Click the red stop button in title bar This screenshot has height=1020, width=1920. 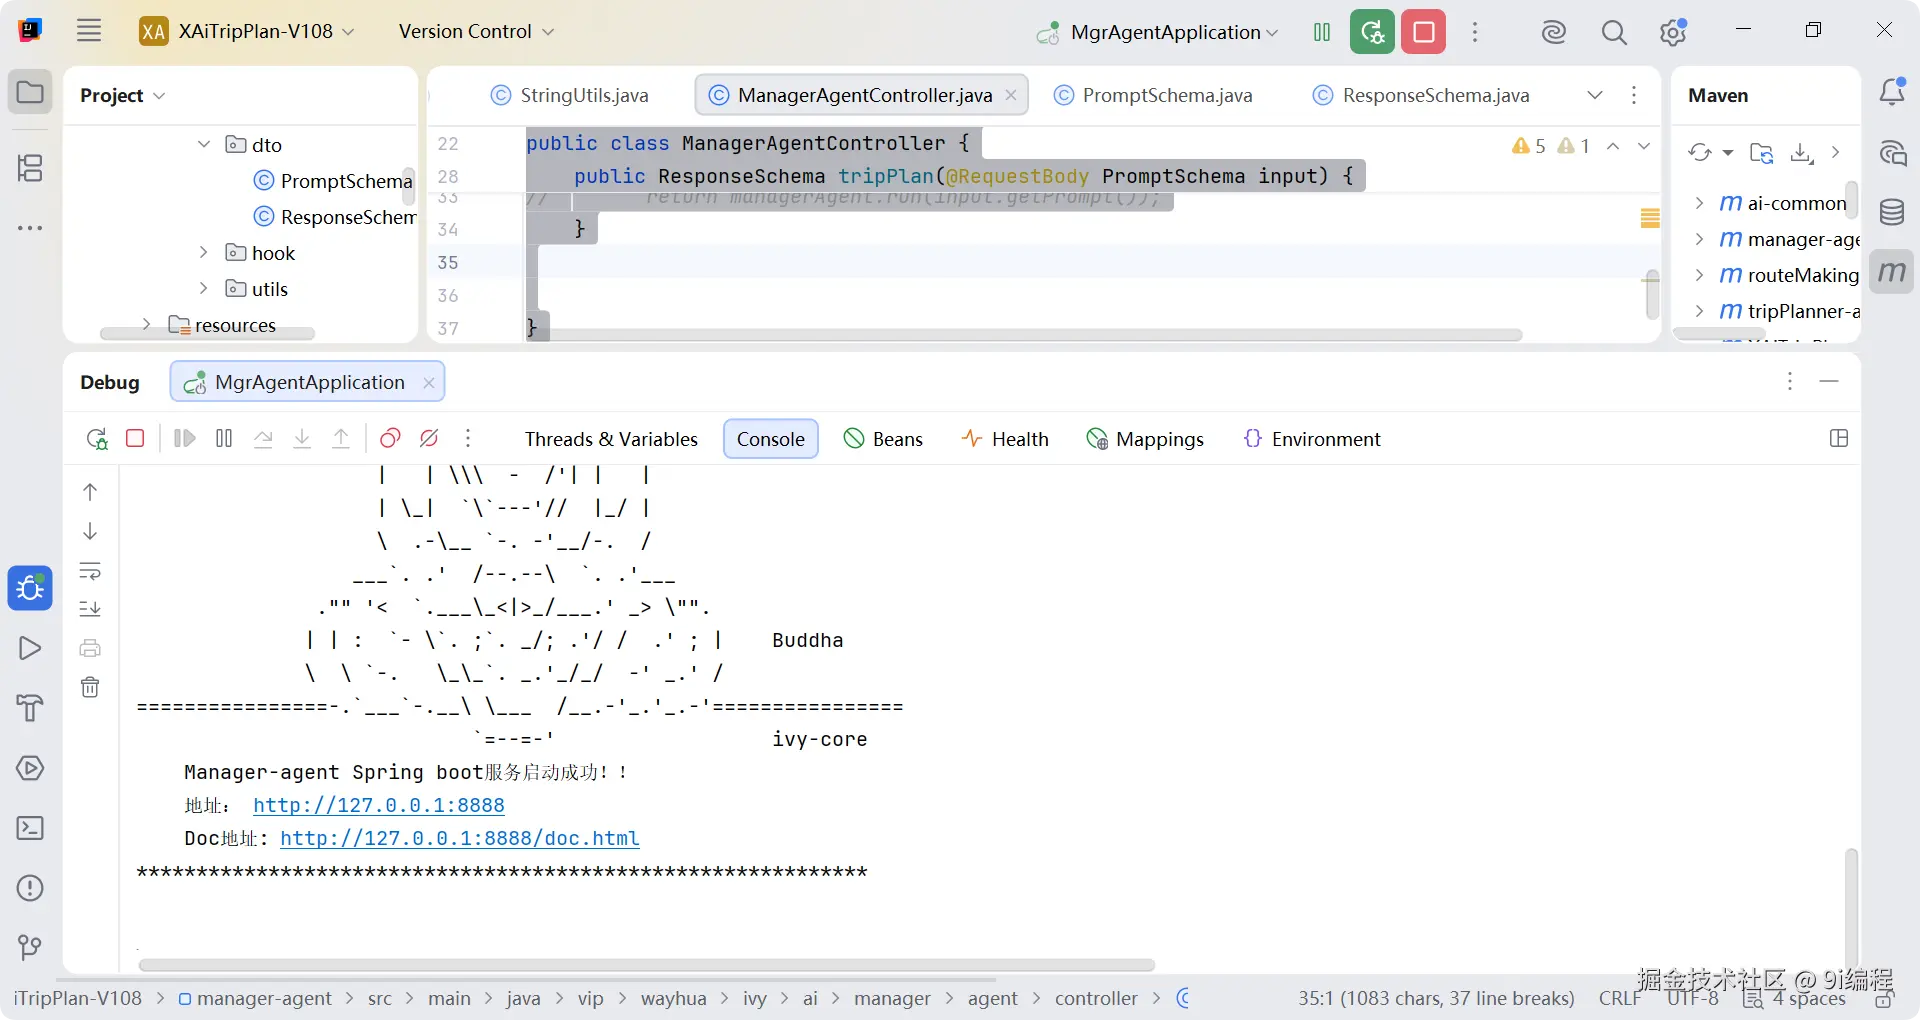tap(1424, 32)
